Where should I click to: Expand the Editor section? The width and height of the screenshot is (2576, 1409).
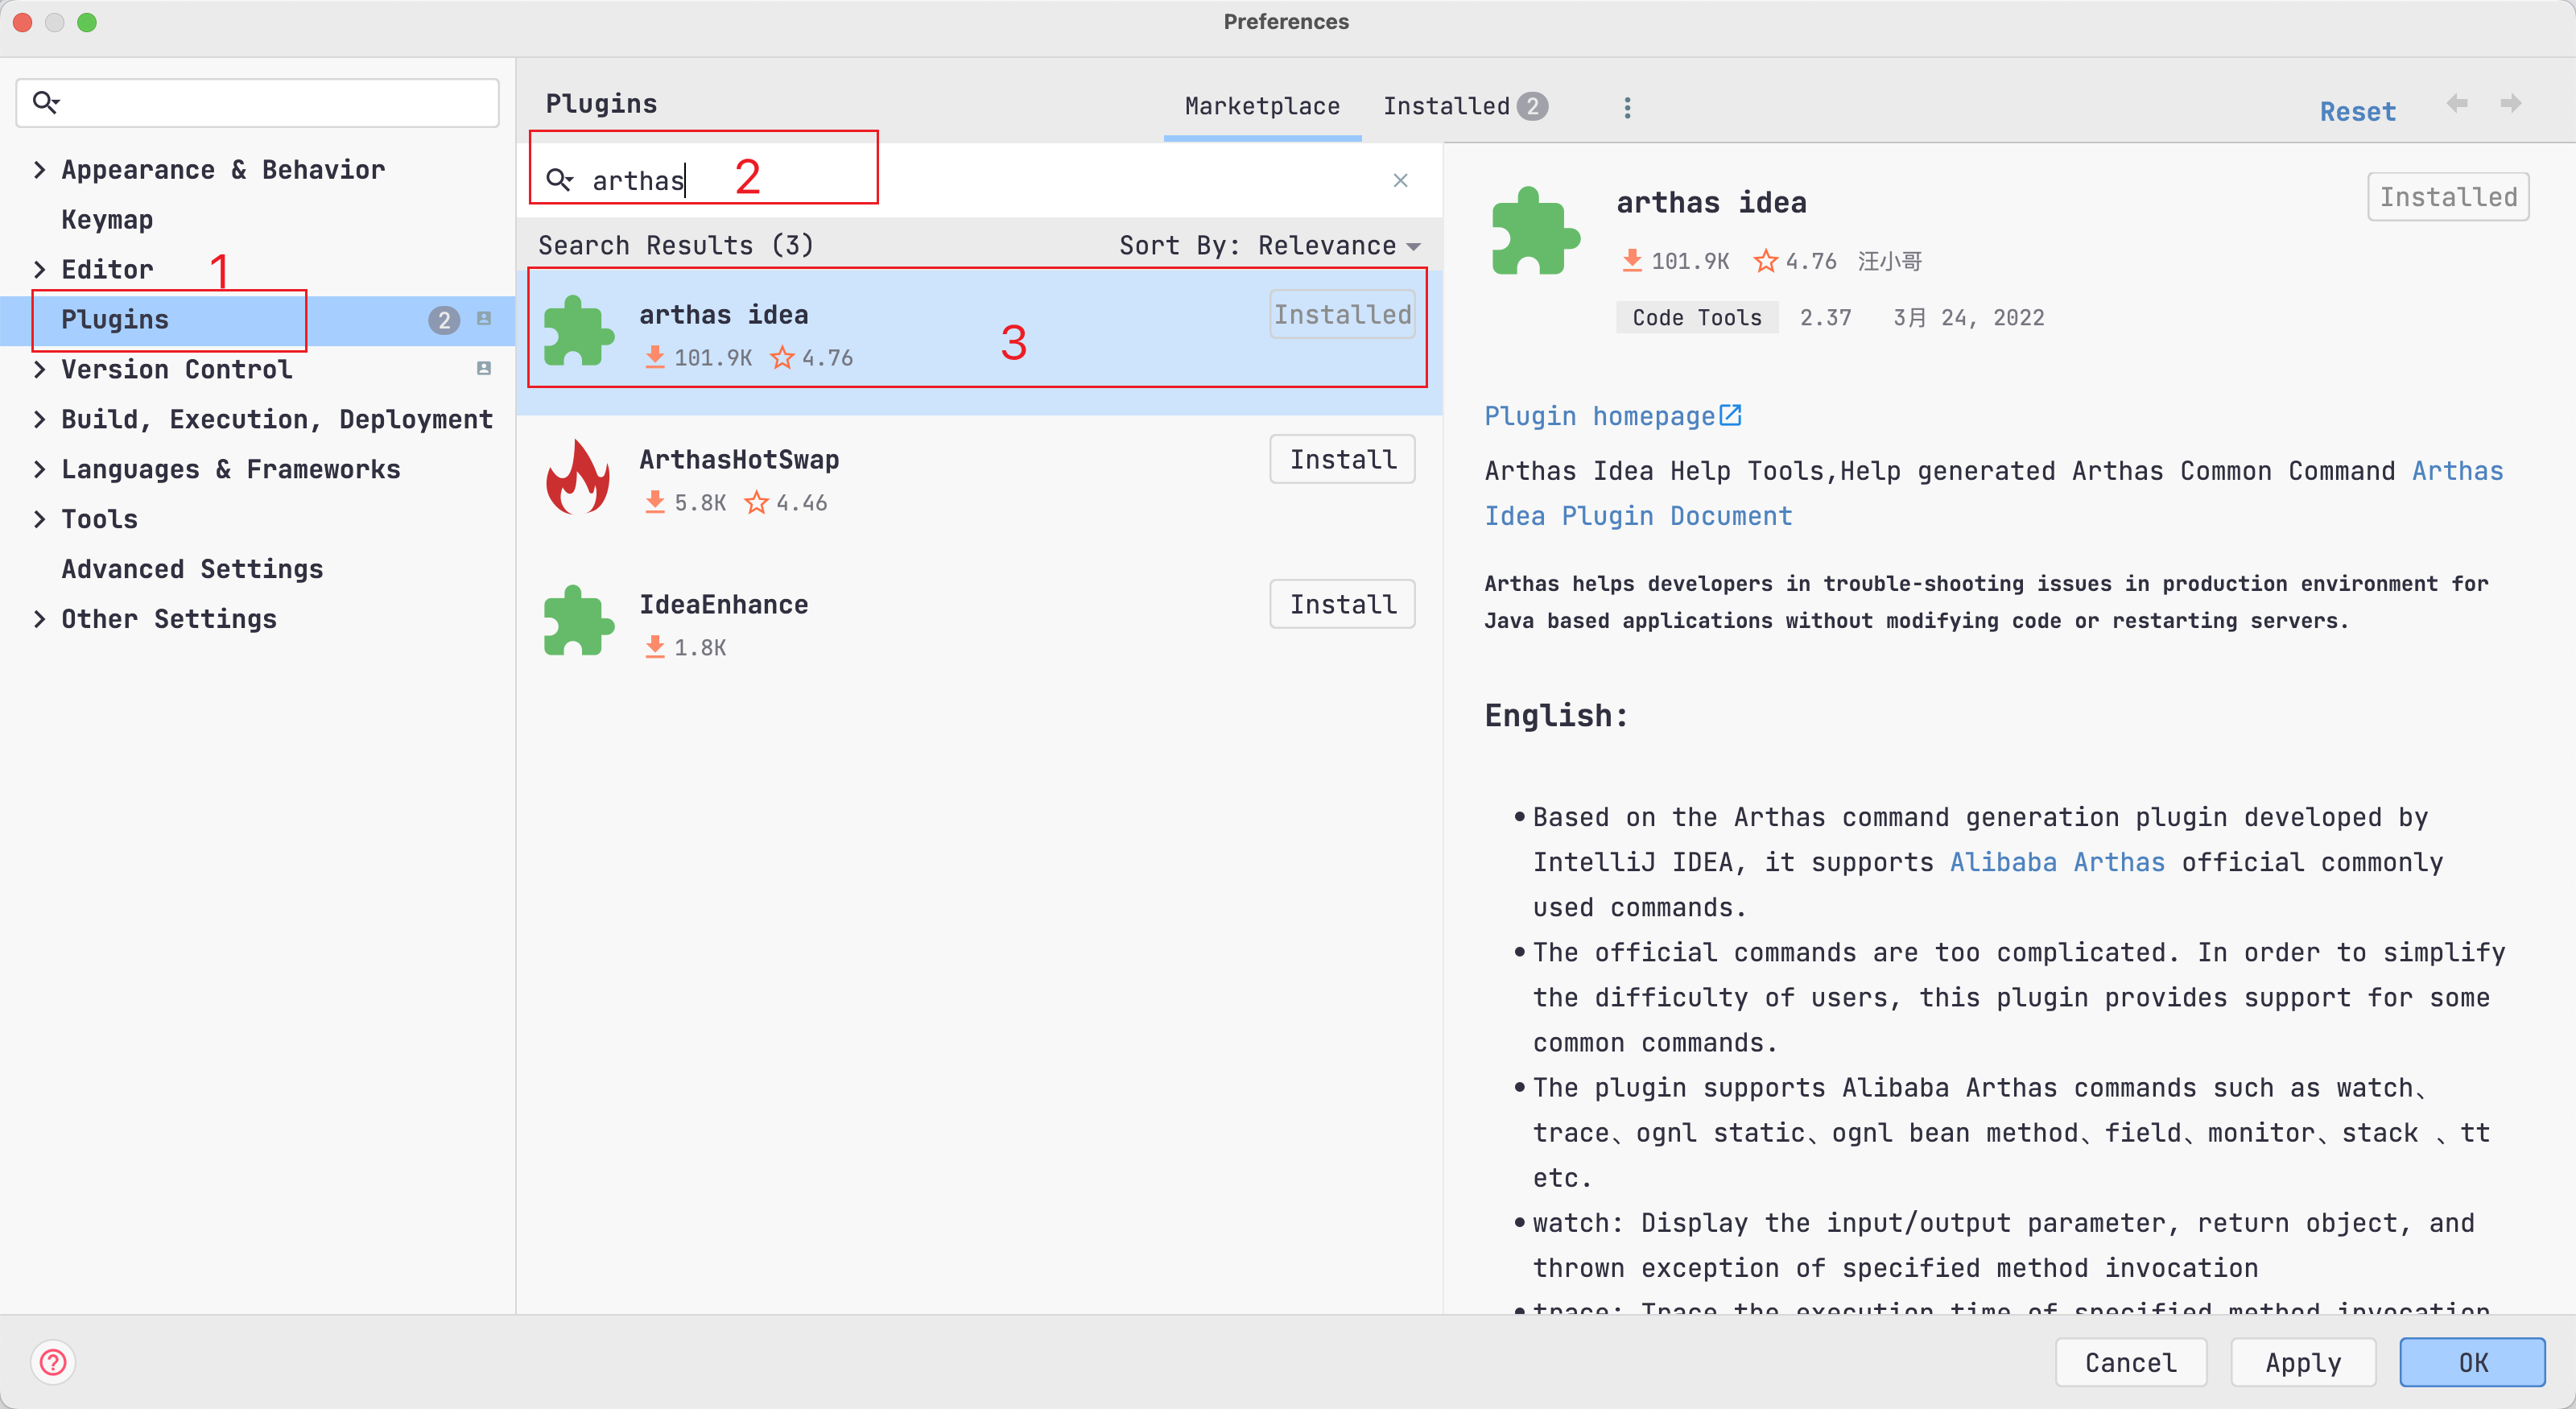[39, 269]
